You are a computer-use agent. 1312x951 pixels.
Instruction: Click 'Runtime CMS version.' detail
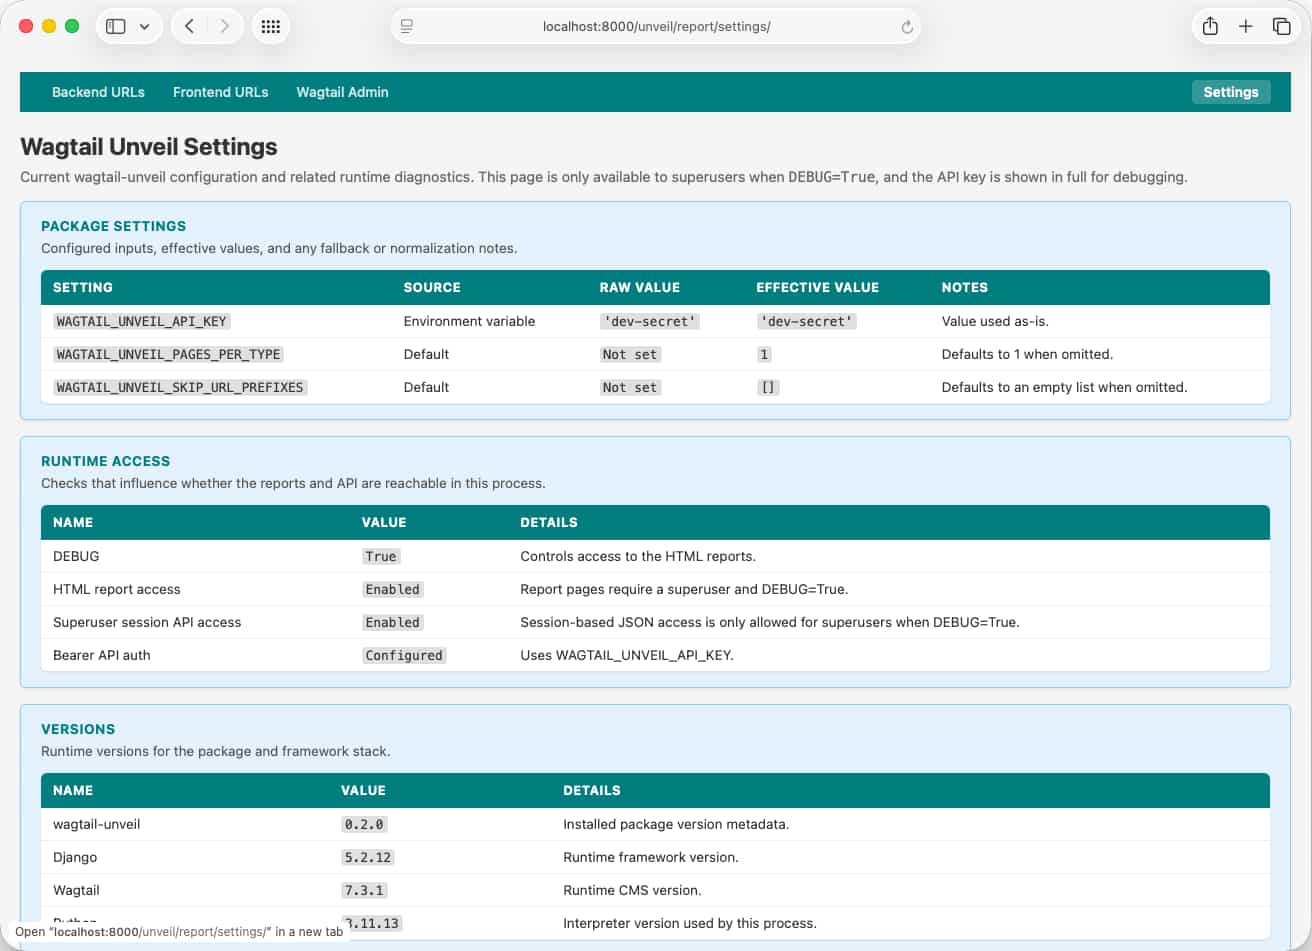[x=632, y=890]
